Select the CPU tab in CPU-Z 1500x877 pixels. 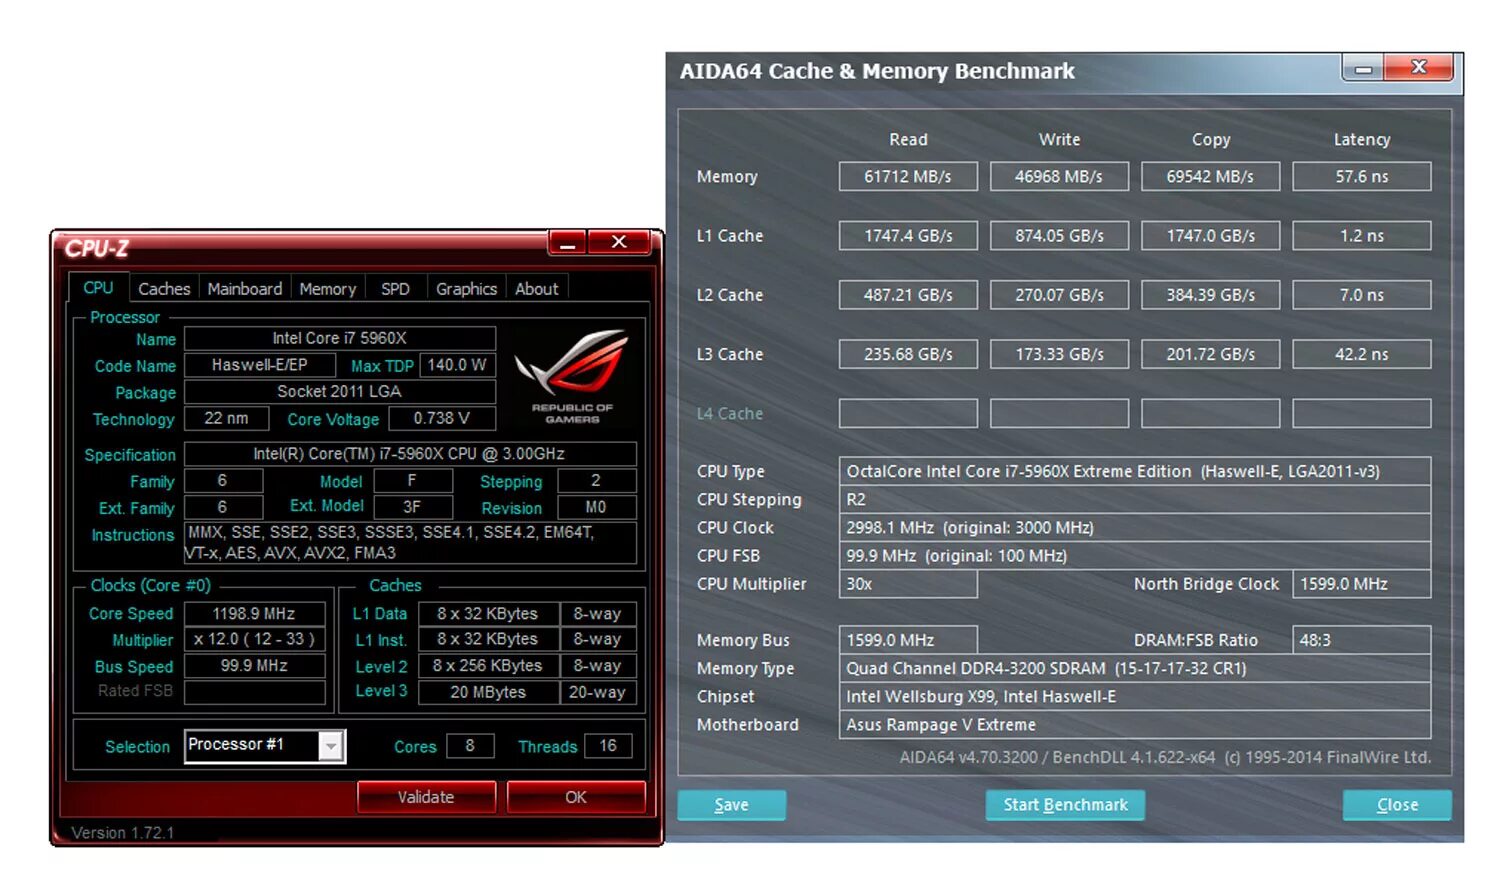click(x=98, y=288)
